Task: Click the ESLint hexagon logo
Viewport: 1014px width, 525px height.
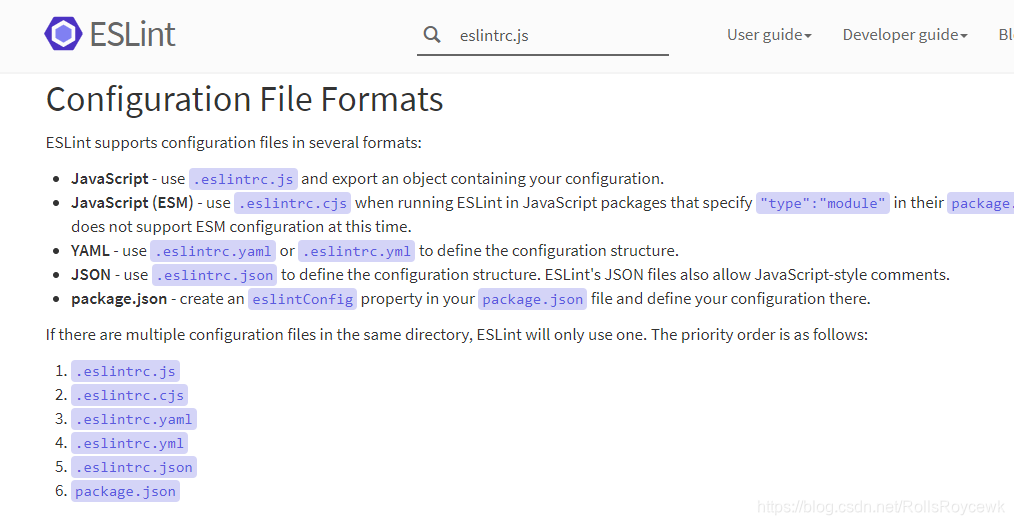Action: point(63,34)
